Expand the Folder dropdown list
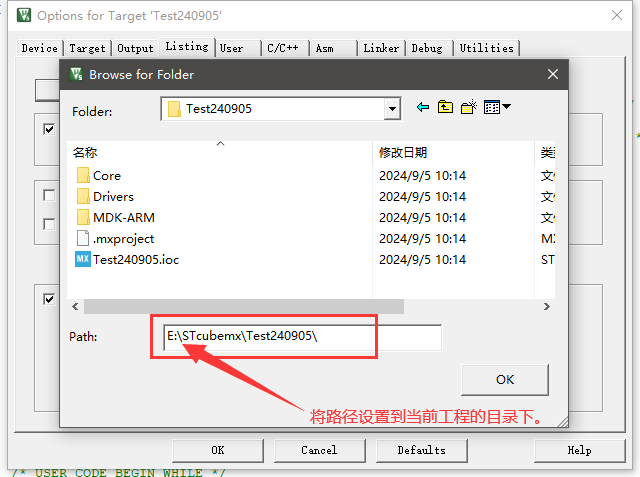640x477 pixels. tap(392, 109)
